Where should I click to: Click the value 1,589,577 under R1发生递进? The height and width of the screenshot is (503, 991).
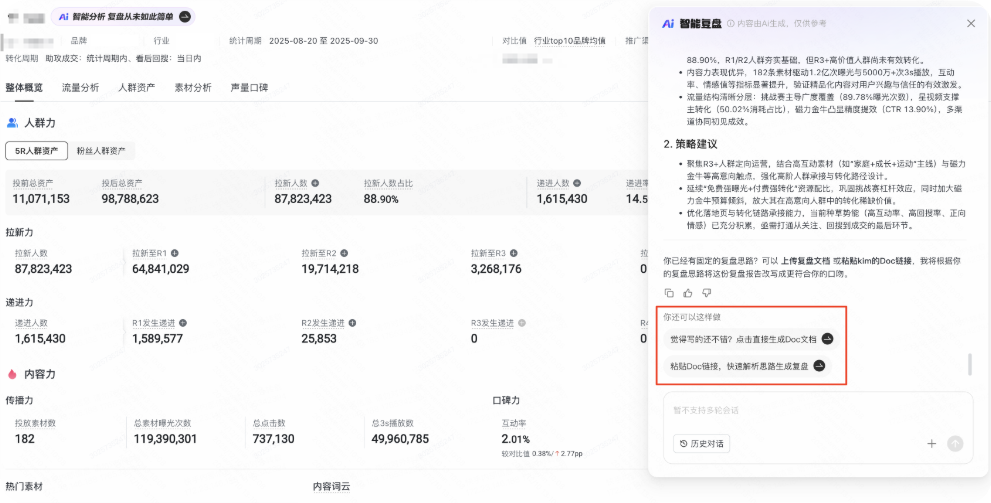click(x=157, y=339)
